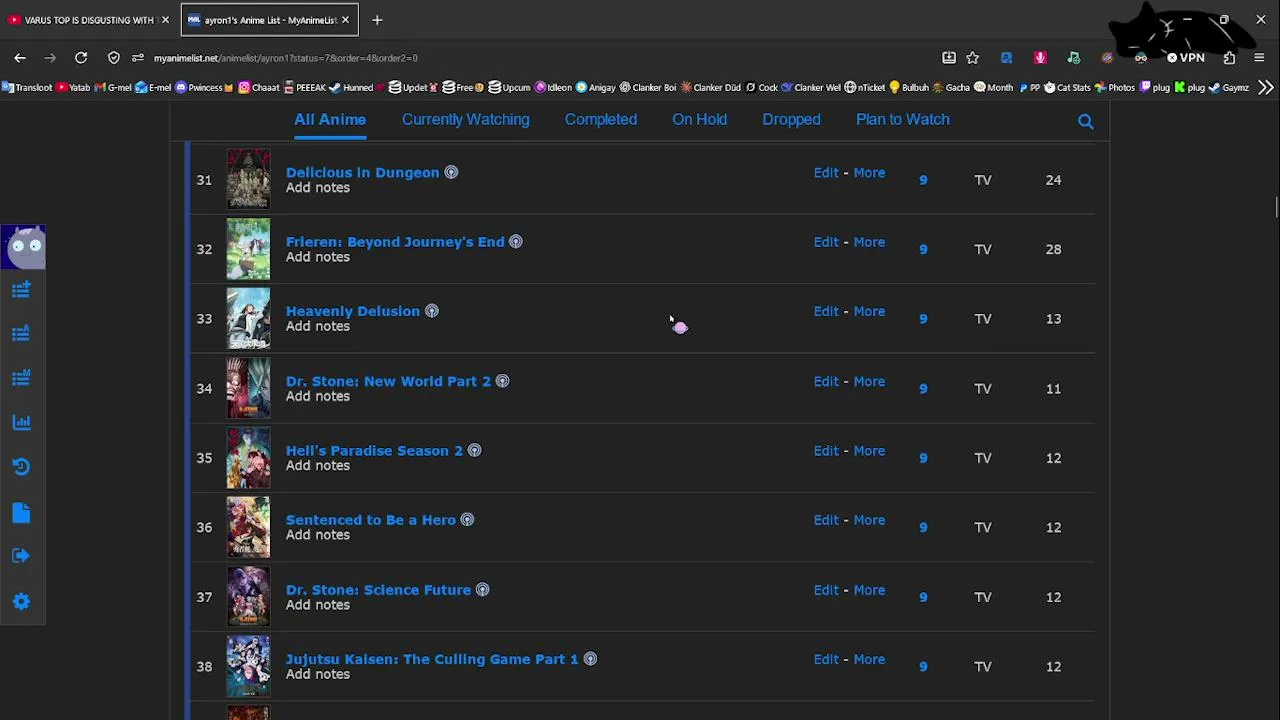Expand More for Hell's Paradise Season 2
This screenshot has width=1280, height=720.
tap(869, 450)
